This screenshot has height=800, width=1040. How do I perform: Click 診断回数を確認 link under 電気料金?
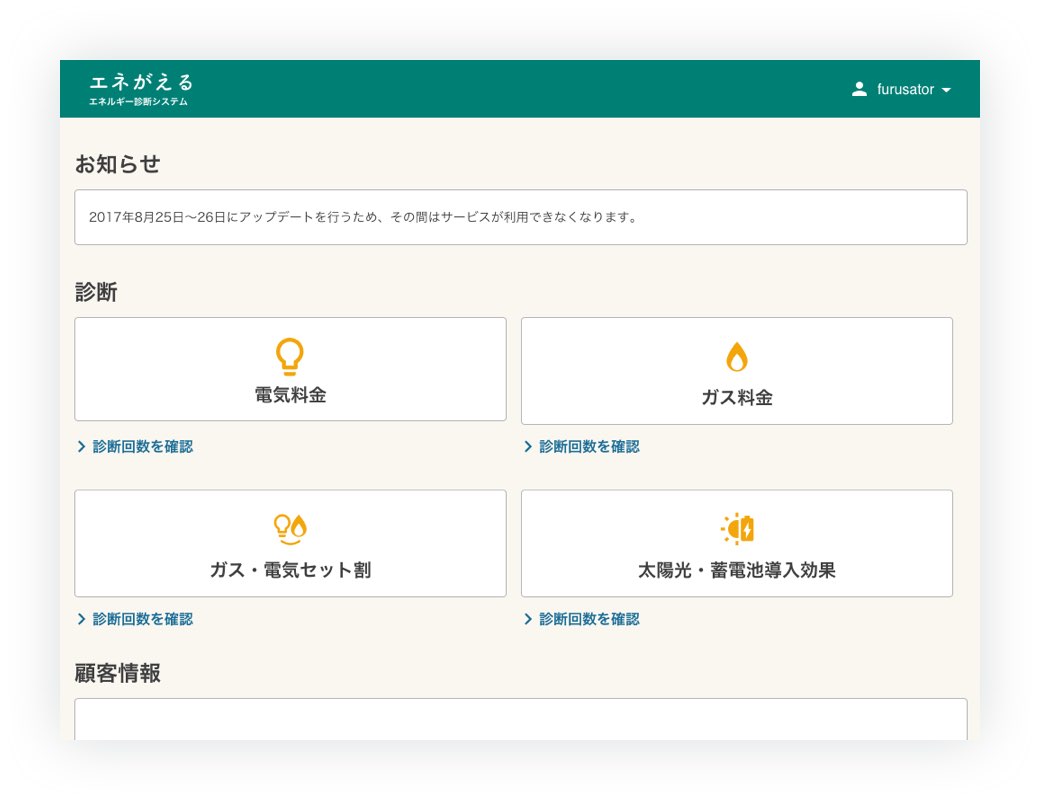point(143,446)
